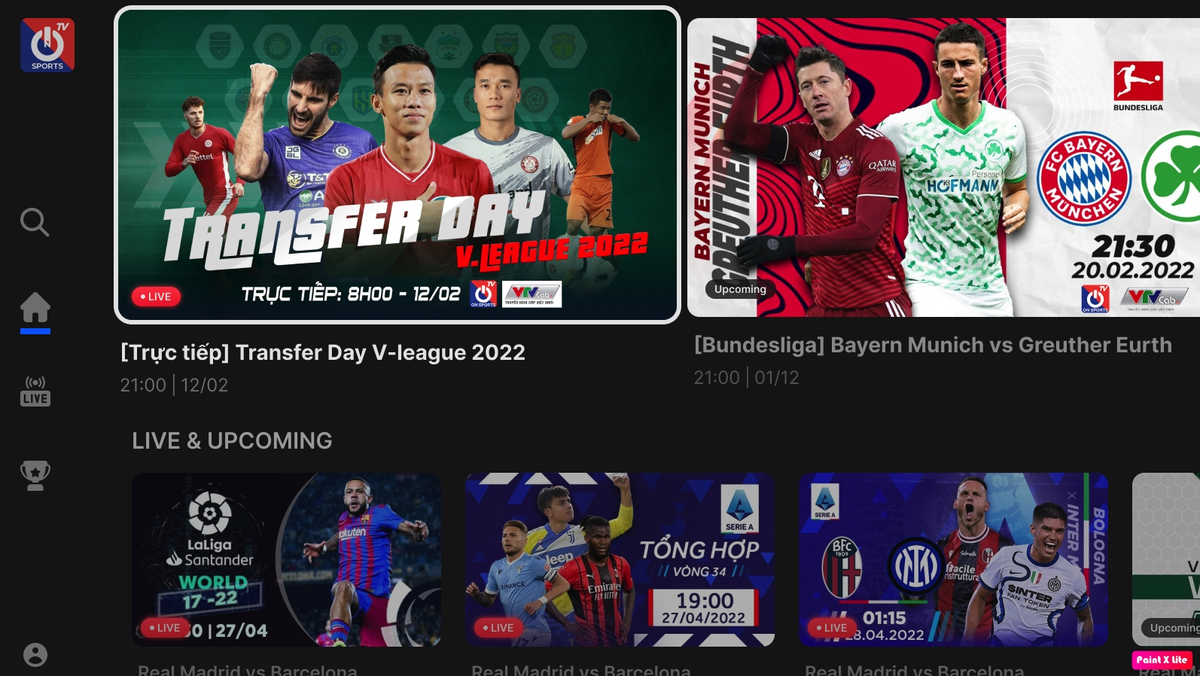Click Upcoming badge on Bayern Munich banner
Viewport: 1200px width, 676px height.
coord(740,289)
